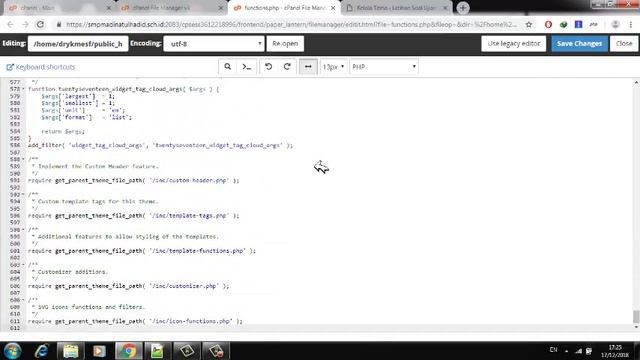Screen dimensions: 640x360
Task: Bookmark this page with the star icon
Action: tap(529, 25)
